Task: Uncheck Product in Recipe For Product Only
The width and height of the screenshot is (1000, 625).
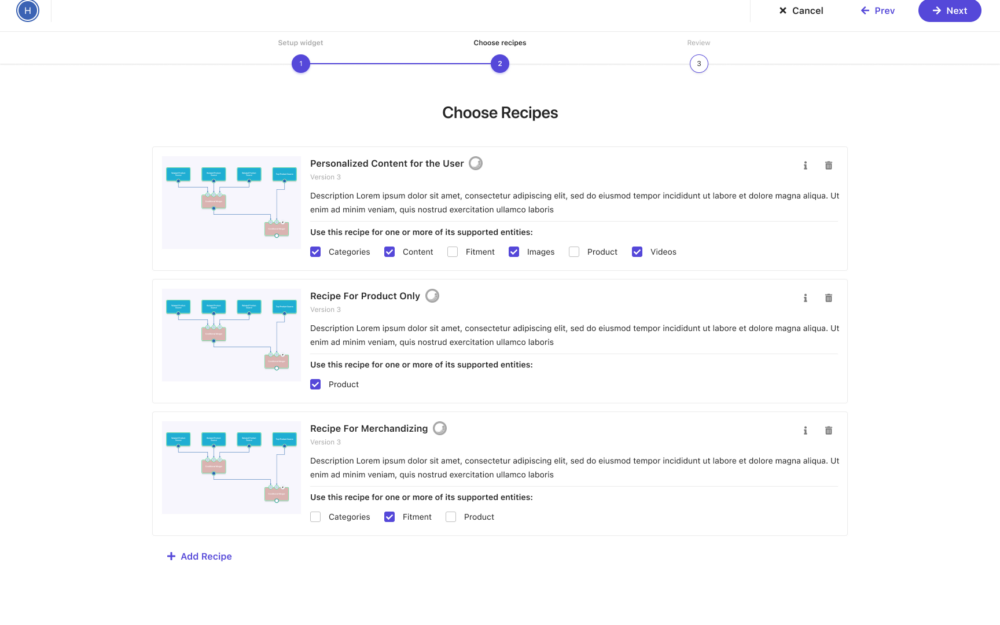Action: 316,384
